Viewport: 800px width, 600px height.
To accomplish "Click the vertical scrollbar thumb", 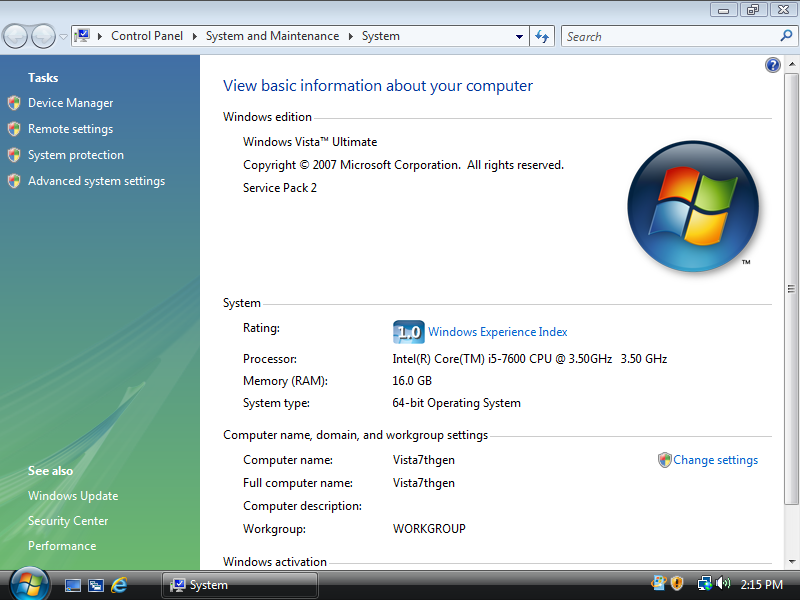I will pyautogui.click(x=791, y=289).
